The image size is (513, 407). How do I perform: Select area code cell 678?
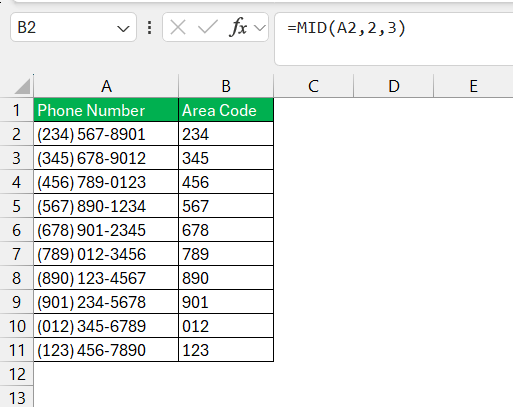click(x=226, y=230)
